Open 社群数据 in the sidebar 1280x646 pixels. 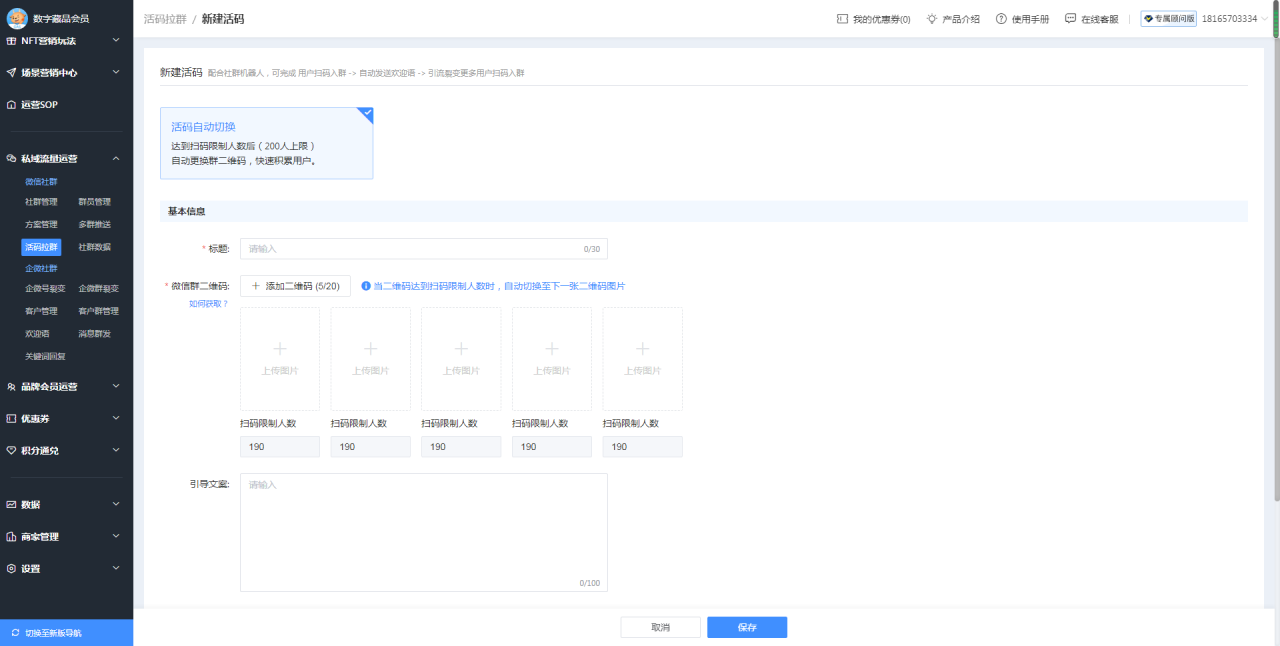point(95,247)
